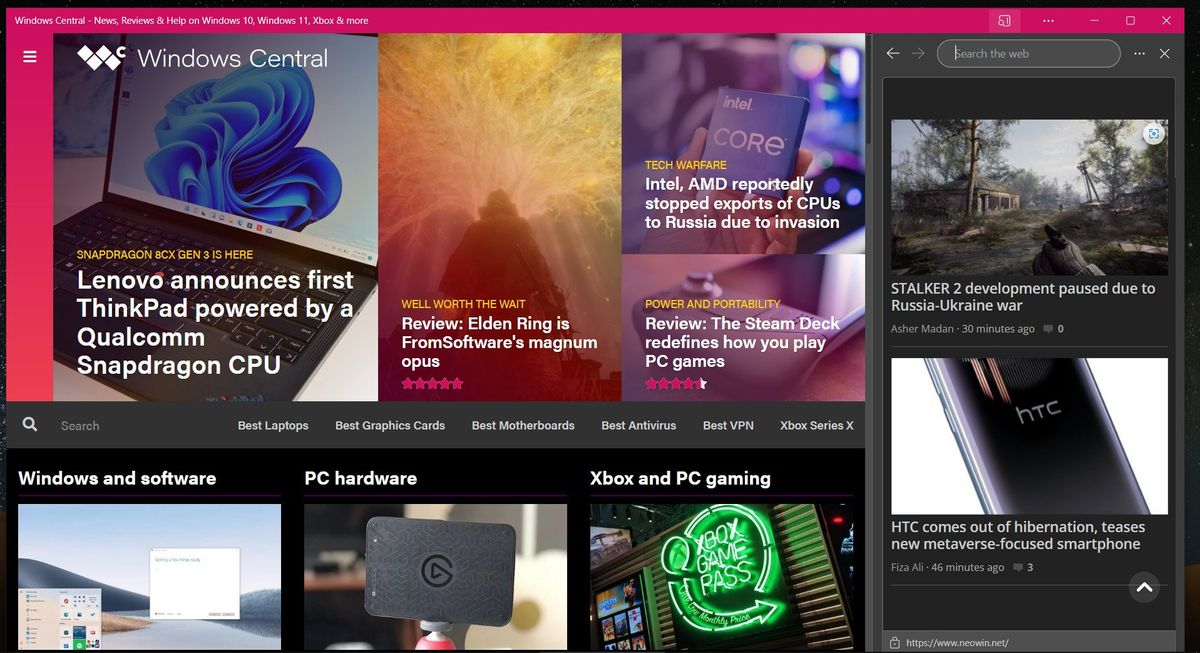Screen dimensions: 1200x653
Task: Open visual search on the STALKER 2 thumbnail
Action: pyautogui.click(x=1155, y=133)
